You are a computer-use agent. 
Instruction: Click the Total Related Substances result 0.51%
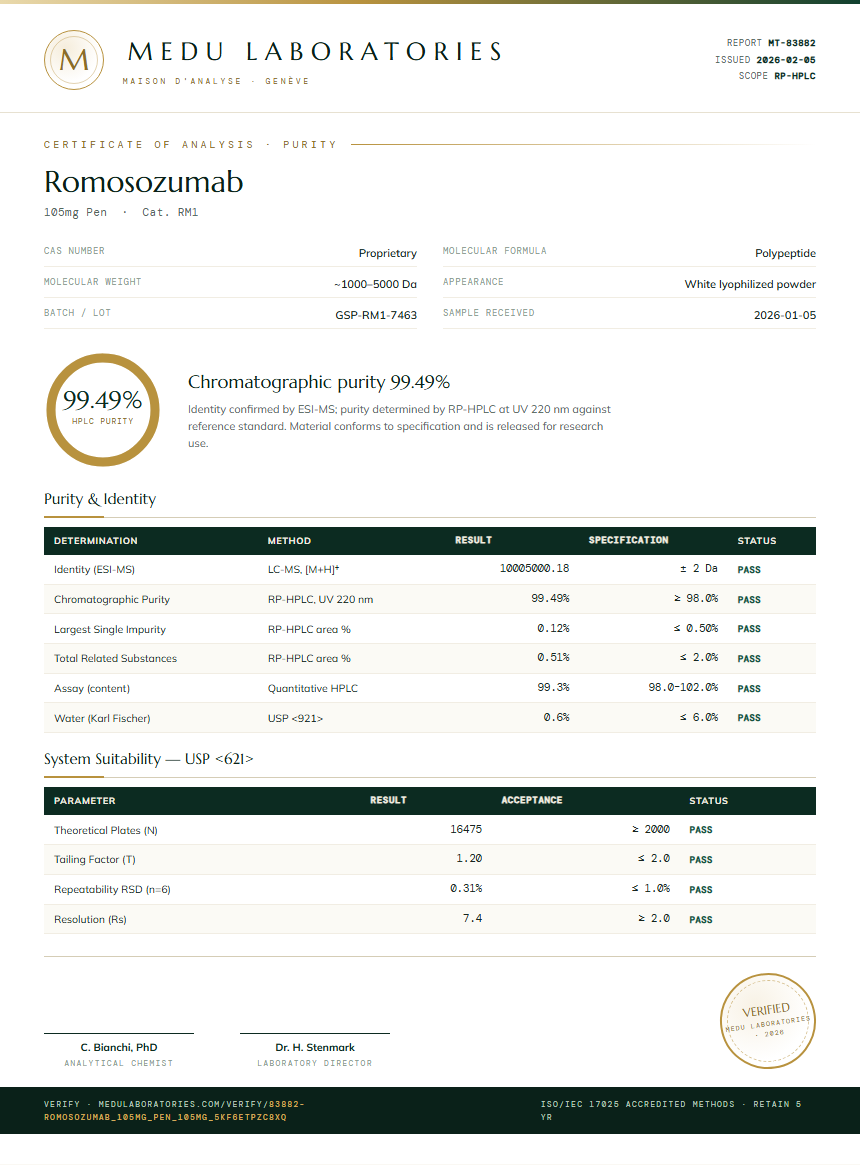(x=553, y=658)
